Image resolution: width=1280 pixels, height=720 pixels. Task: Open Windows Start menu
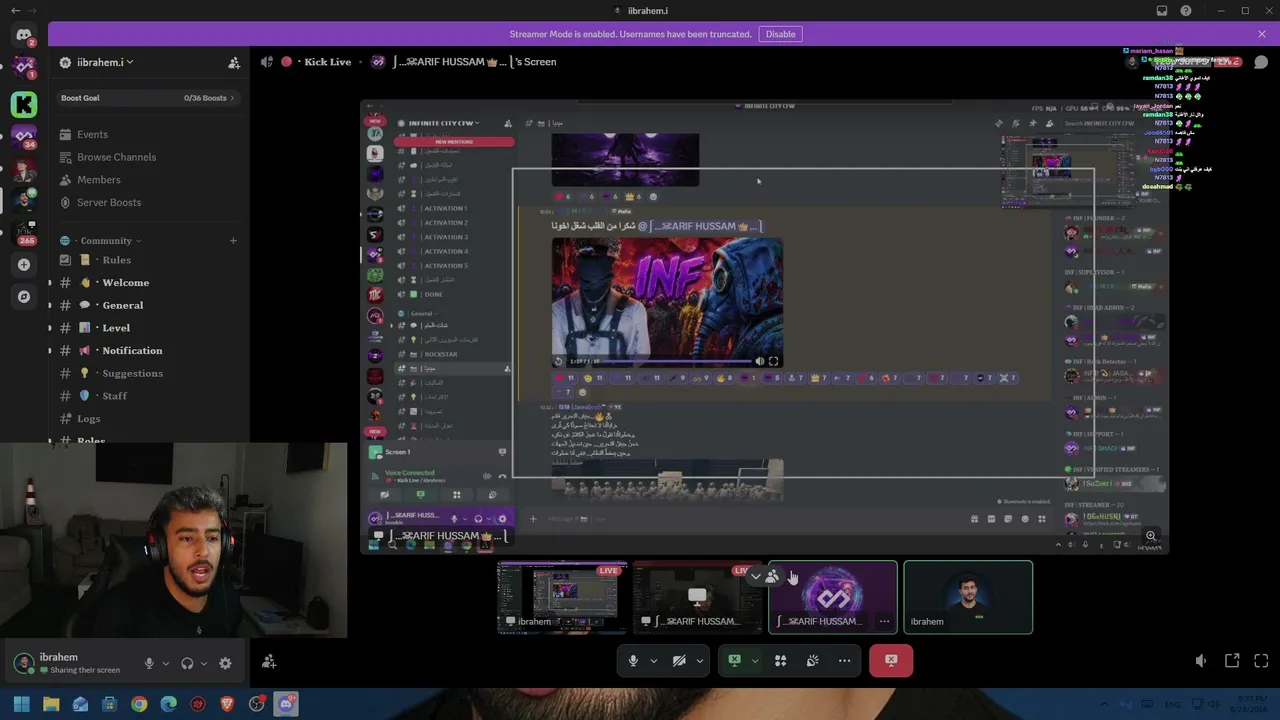click(21, 705)
